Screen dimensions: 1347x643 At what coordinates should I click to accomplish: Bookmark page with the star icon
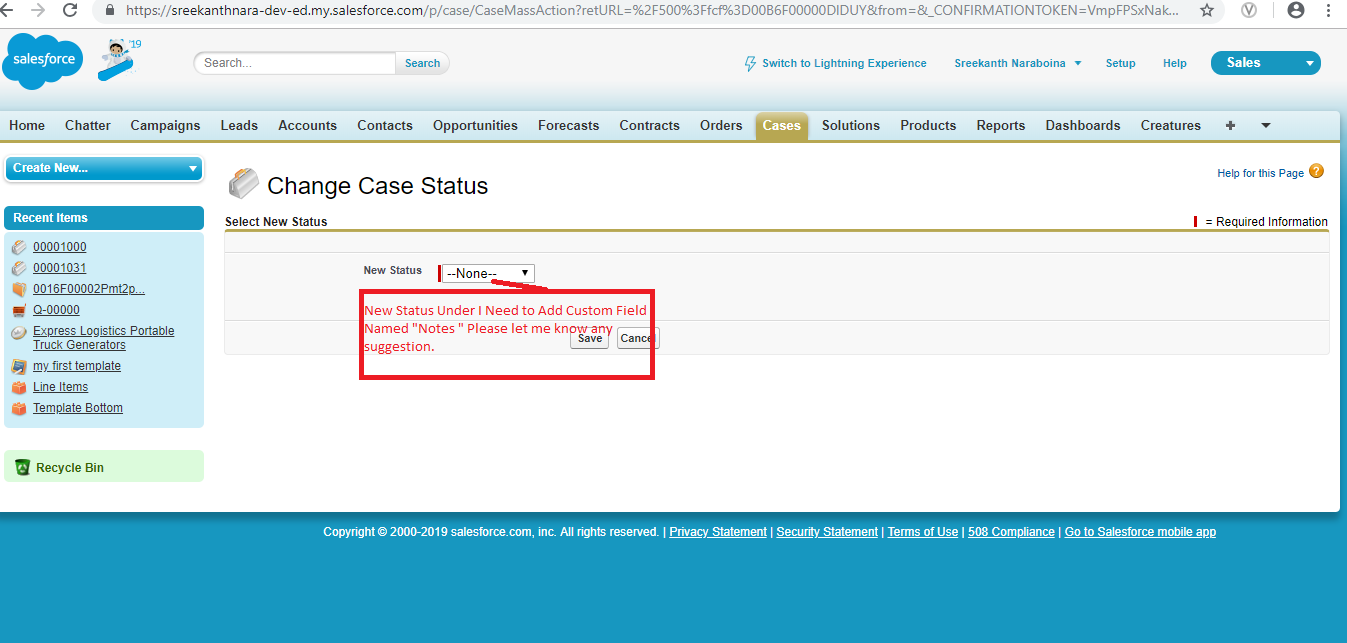1207,11
